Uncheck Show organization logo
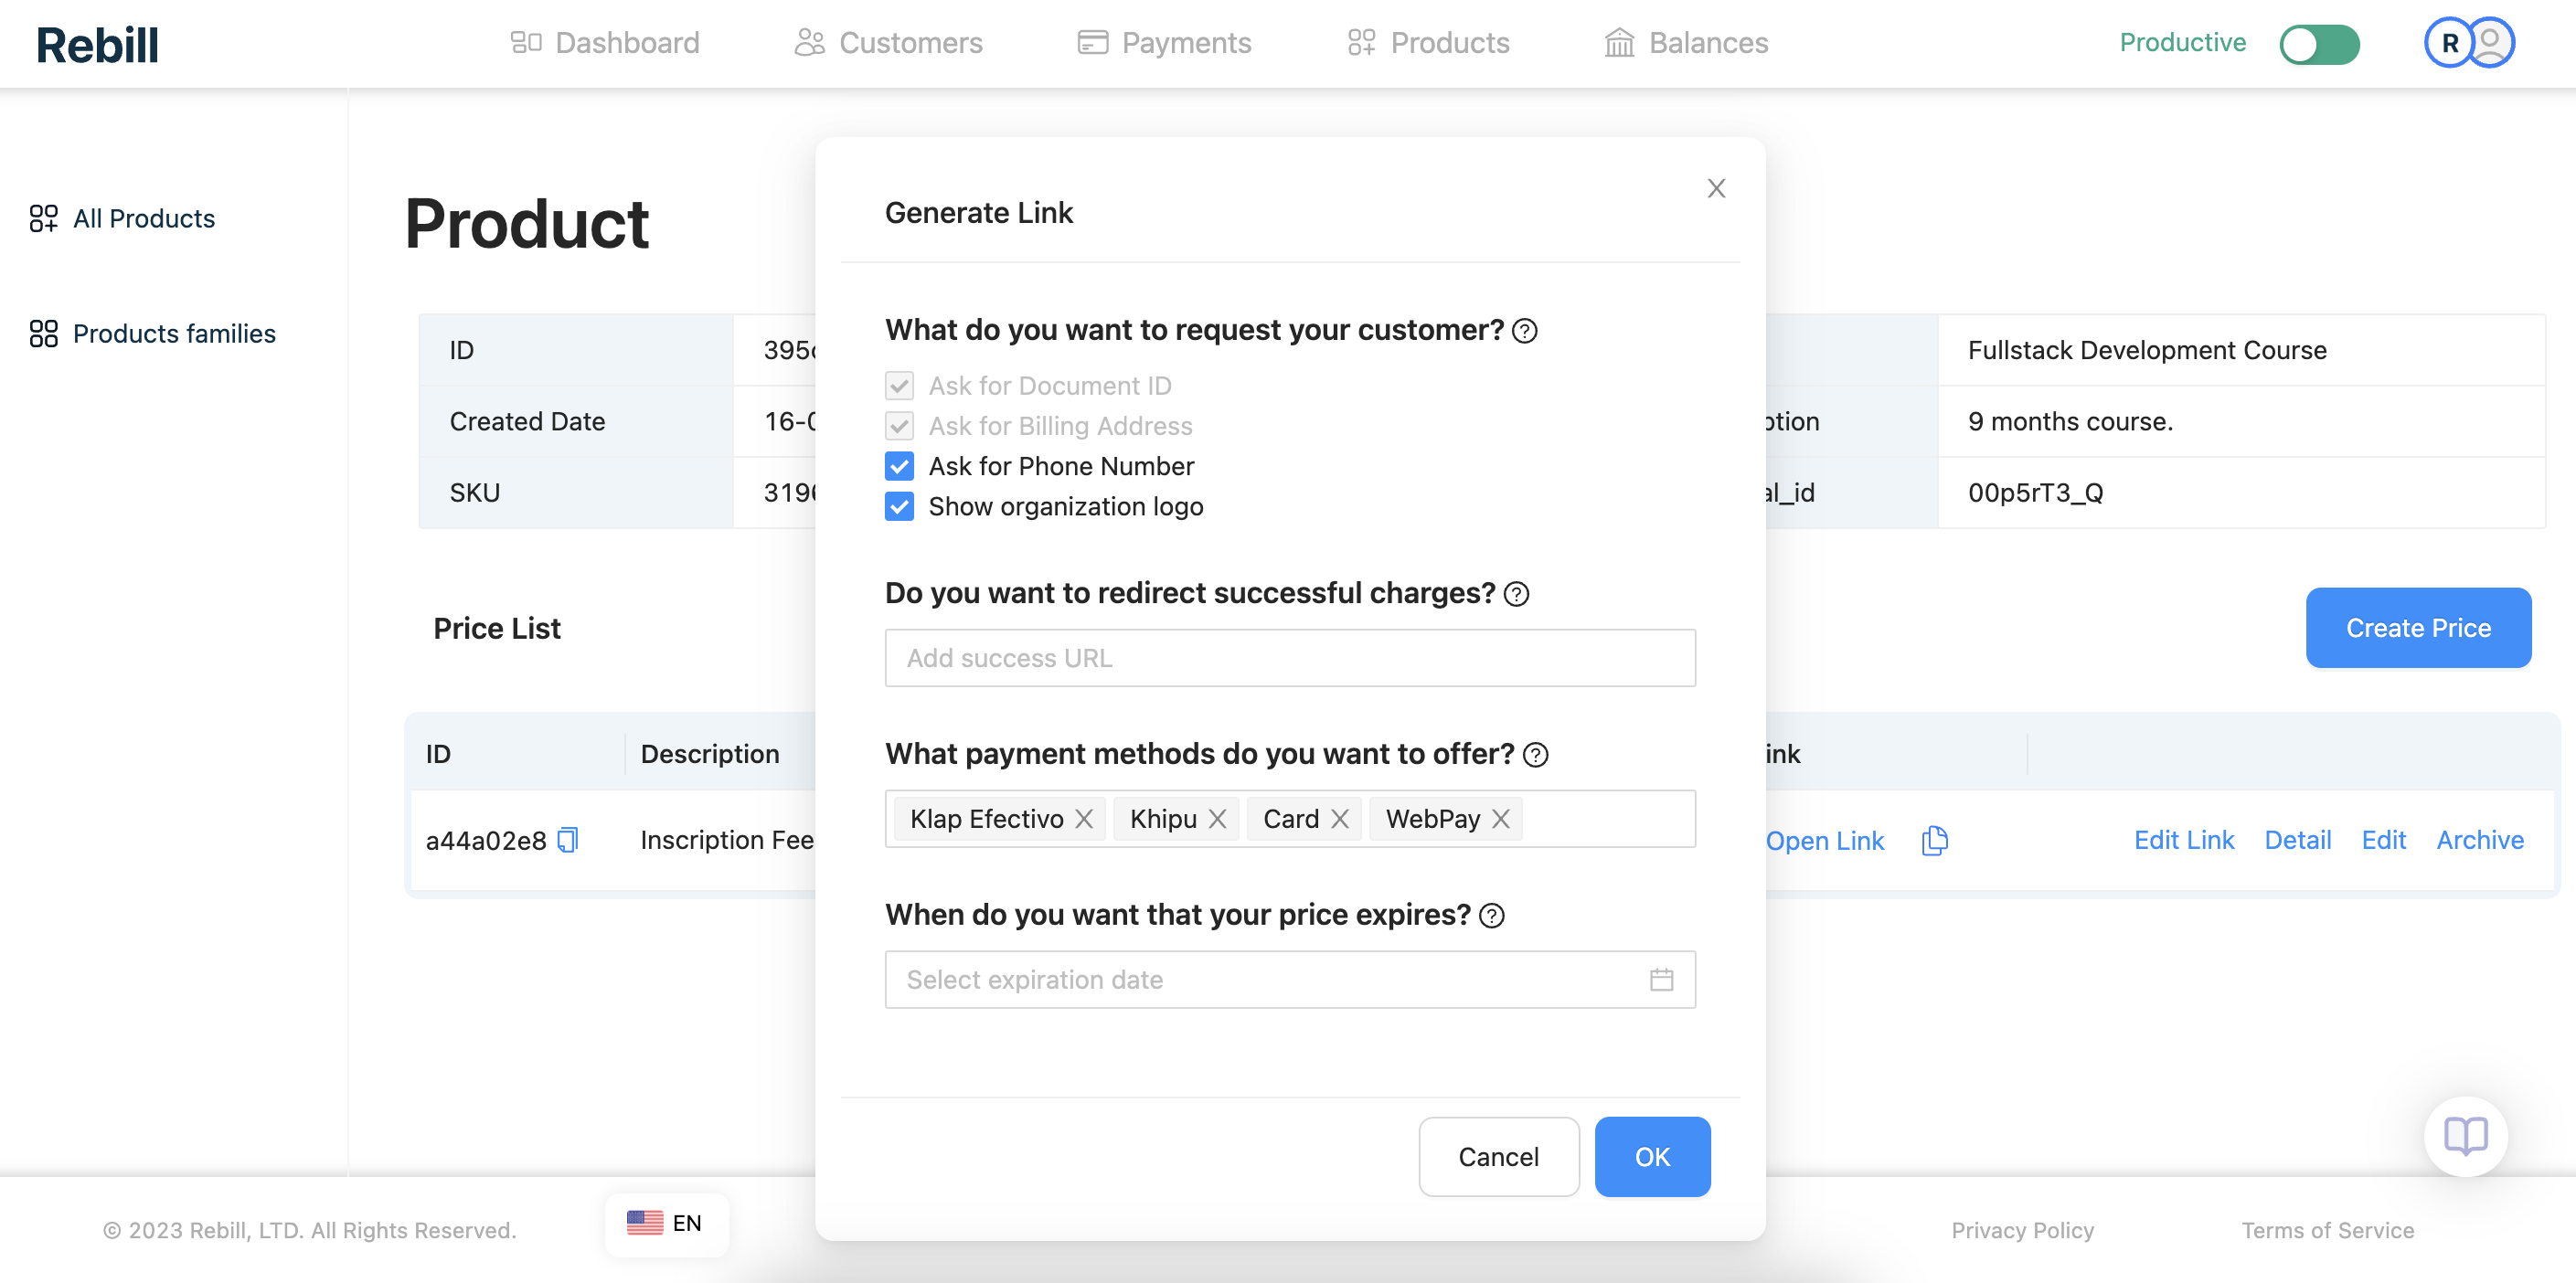Image resolution: width=2576 pixels, height=1283 pixels. click(899, 507)
